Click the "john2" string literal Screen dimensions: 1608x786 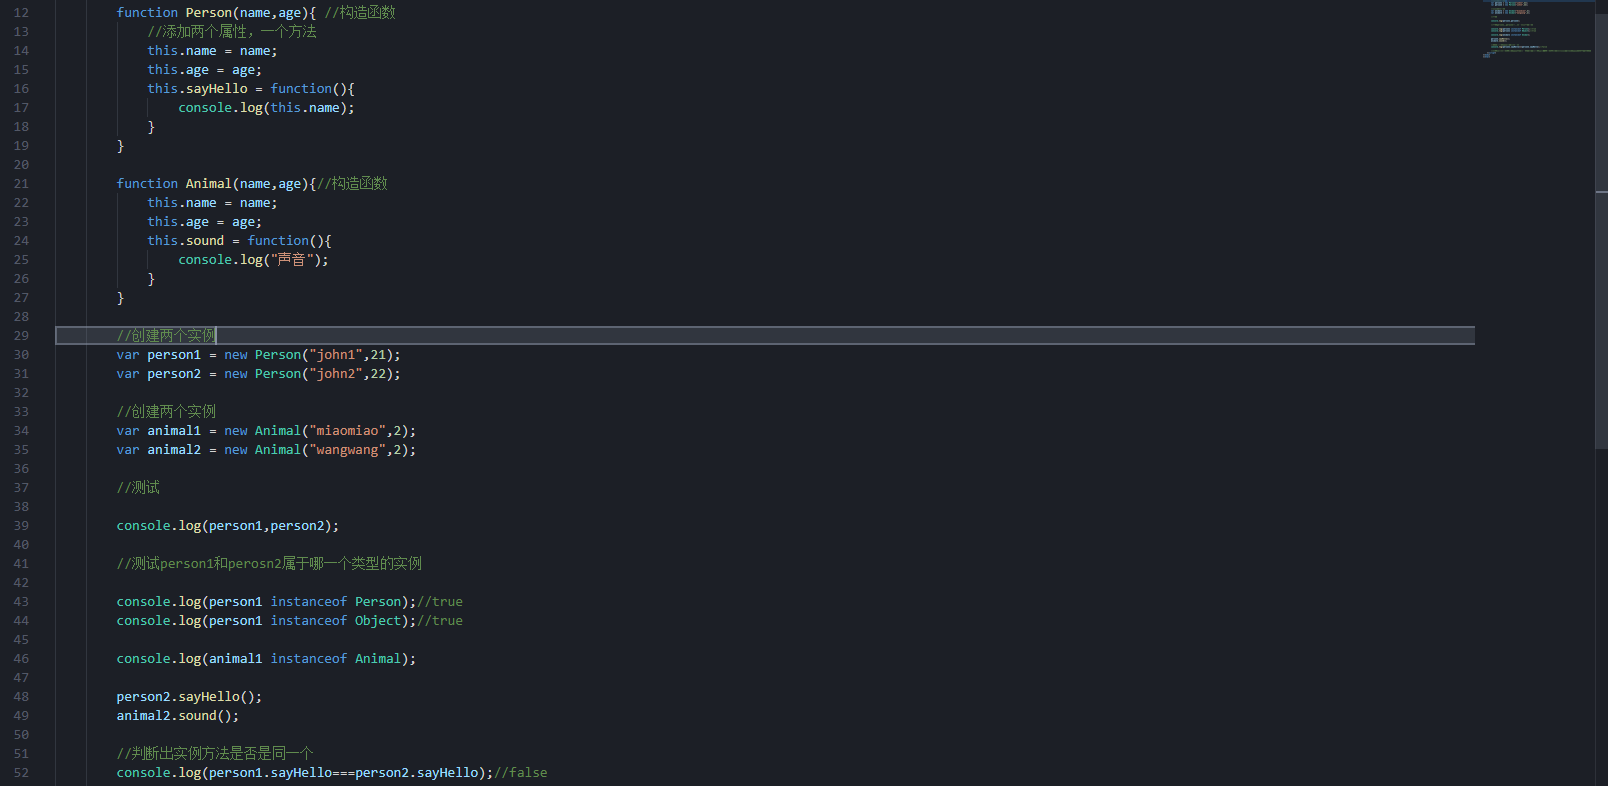(x=336, y=374)
